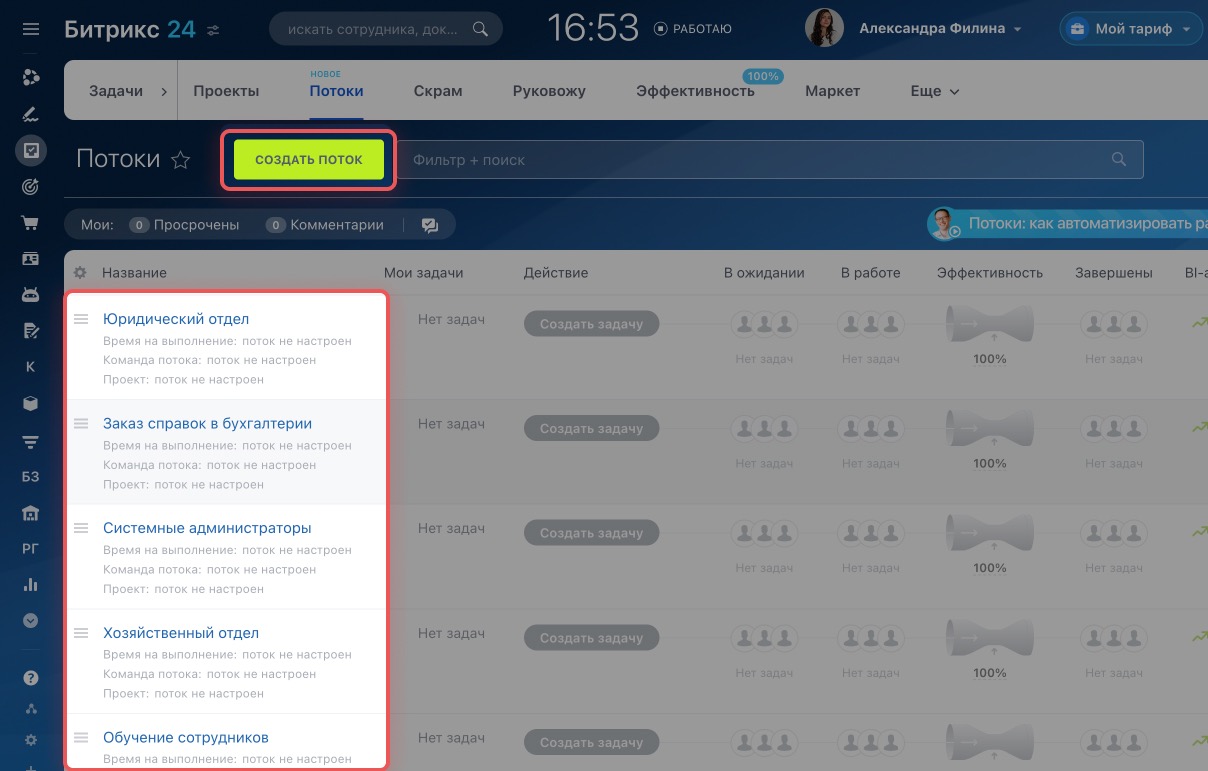Click the mark-all-comments-read chat icon
1208x771 pixels.
(x=430, y=226)
